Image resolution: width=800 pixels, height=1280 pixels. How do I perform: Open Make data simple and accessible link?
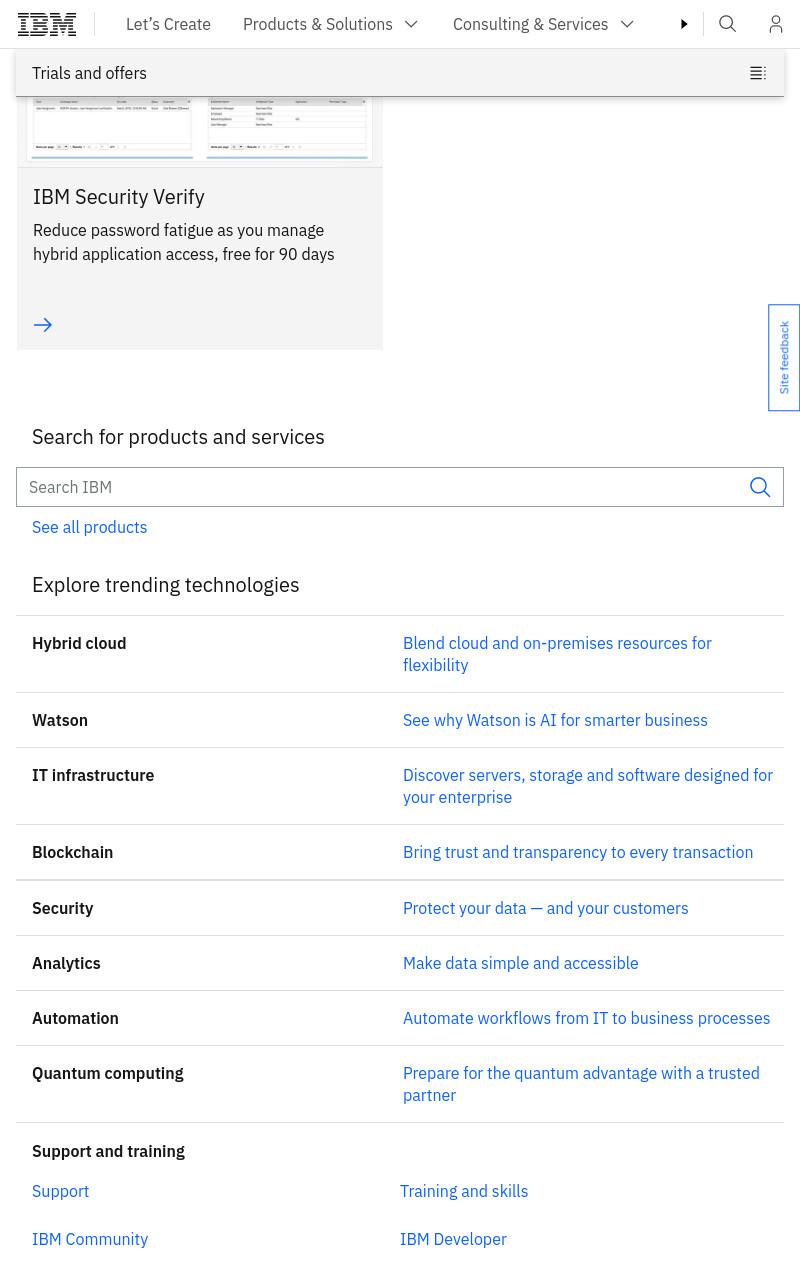pyautogui.click(x=520, y=963)
